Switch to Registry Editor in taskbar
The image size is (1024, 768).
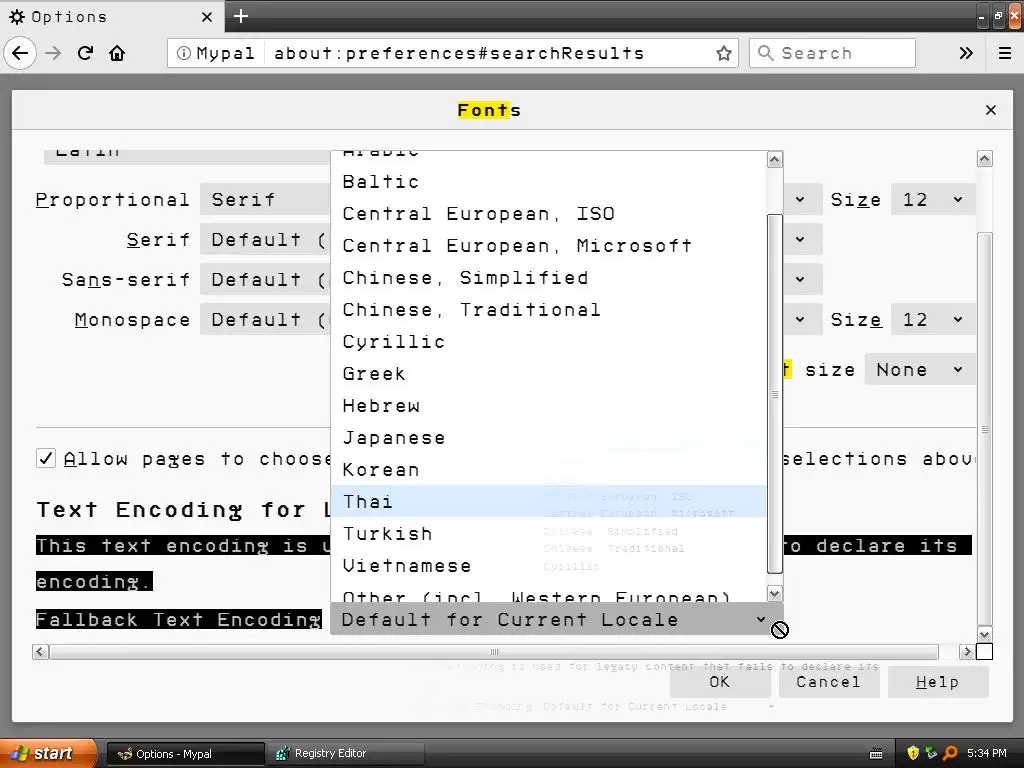(x=346, y=753)
